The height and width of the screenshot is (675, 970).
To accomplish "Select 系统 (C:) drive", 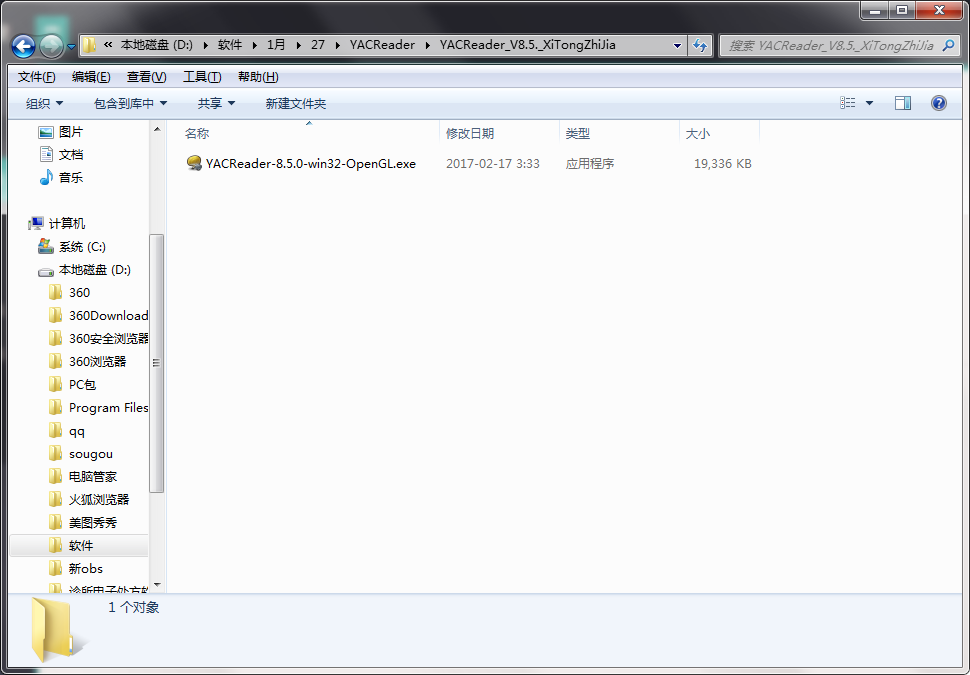I will click(82, 246).
